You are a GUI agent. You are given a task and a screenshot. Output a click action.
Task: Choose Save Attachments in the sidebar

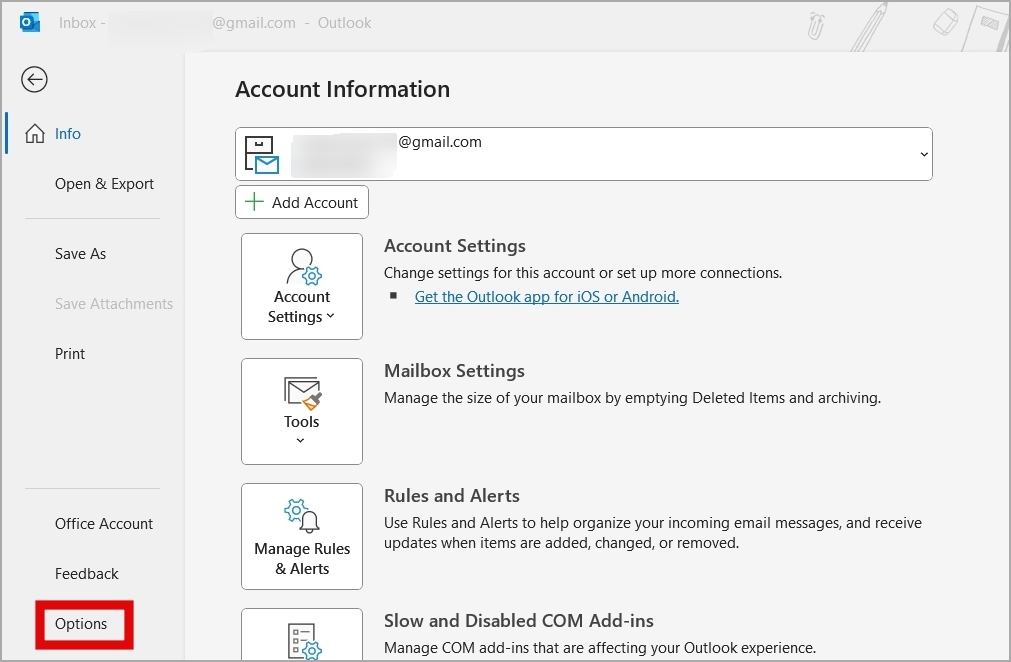(x=114, y=304)
